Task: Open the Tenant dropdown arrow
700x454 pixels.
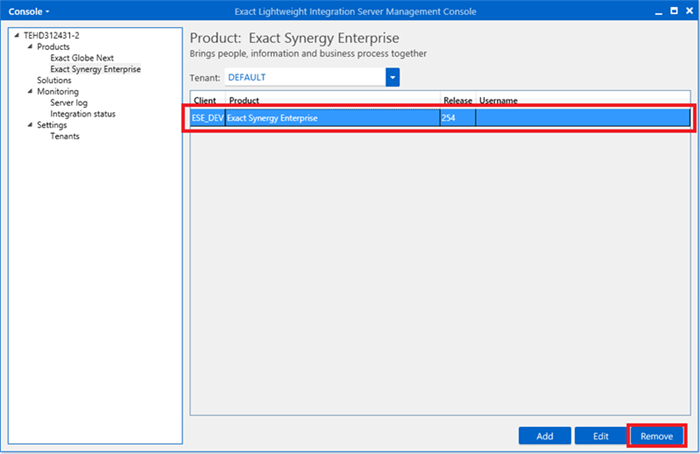Action: (x=392, y=77)
